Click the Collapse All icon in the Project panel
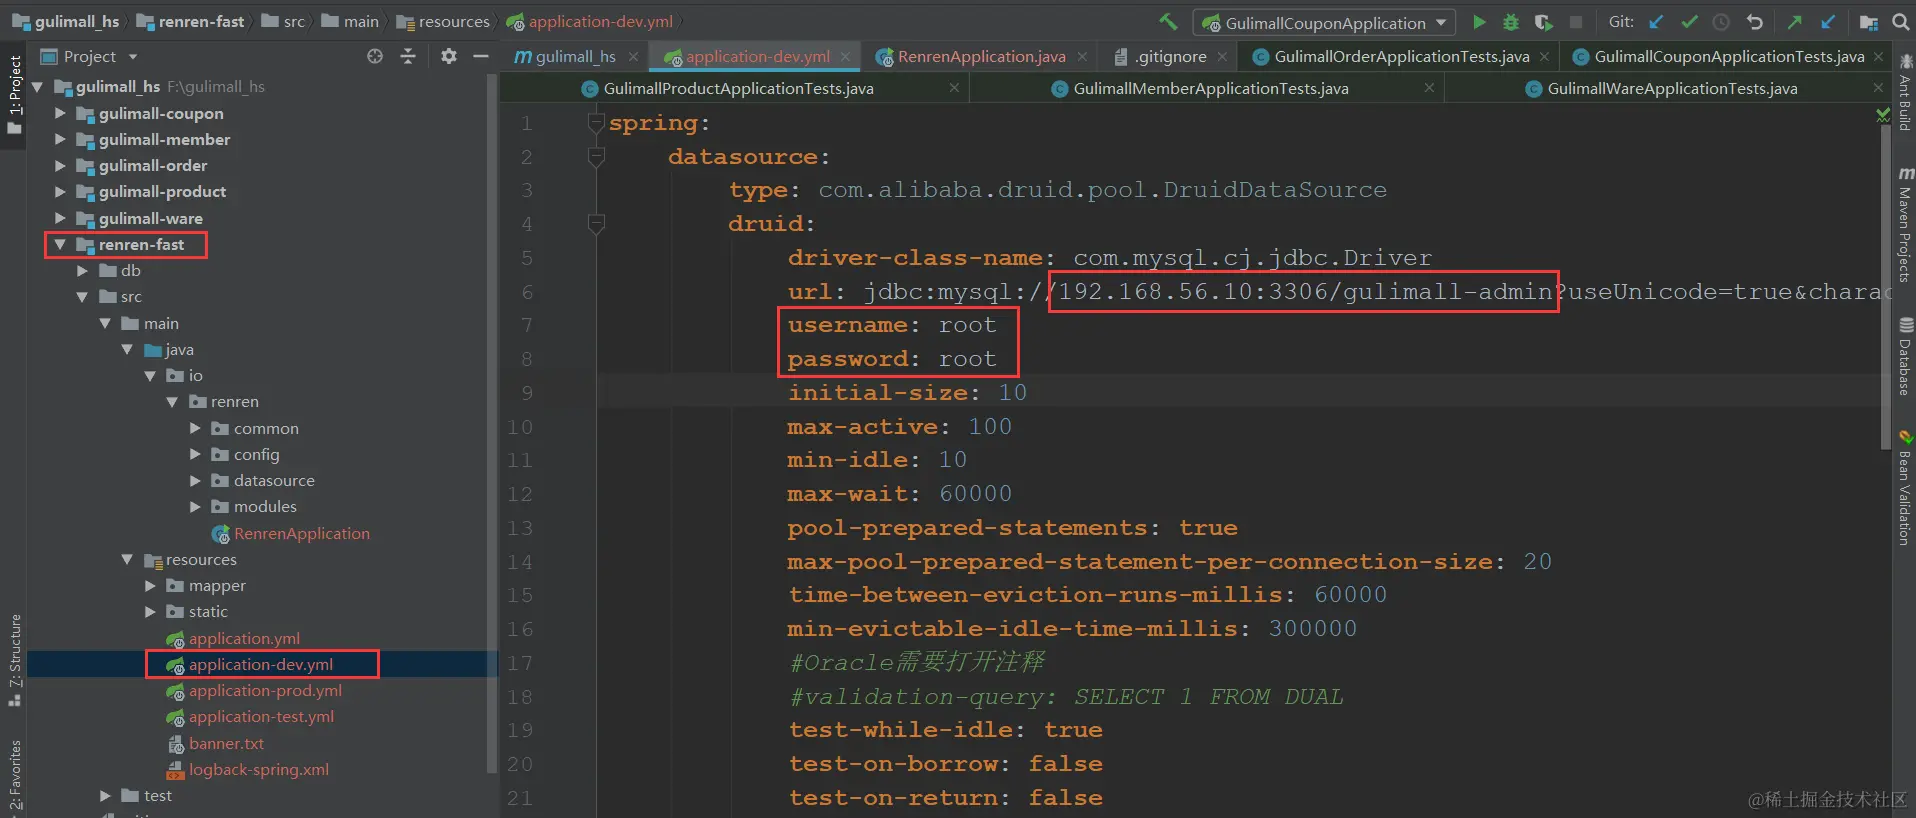The image size is (1916, 818). 408,56
